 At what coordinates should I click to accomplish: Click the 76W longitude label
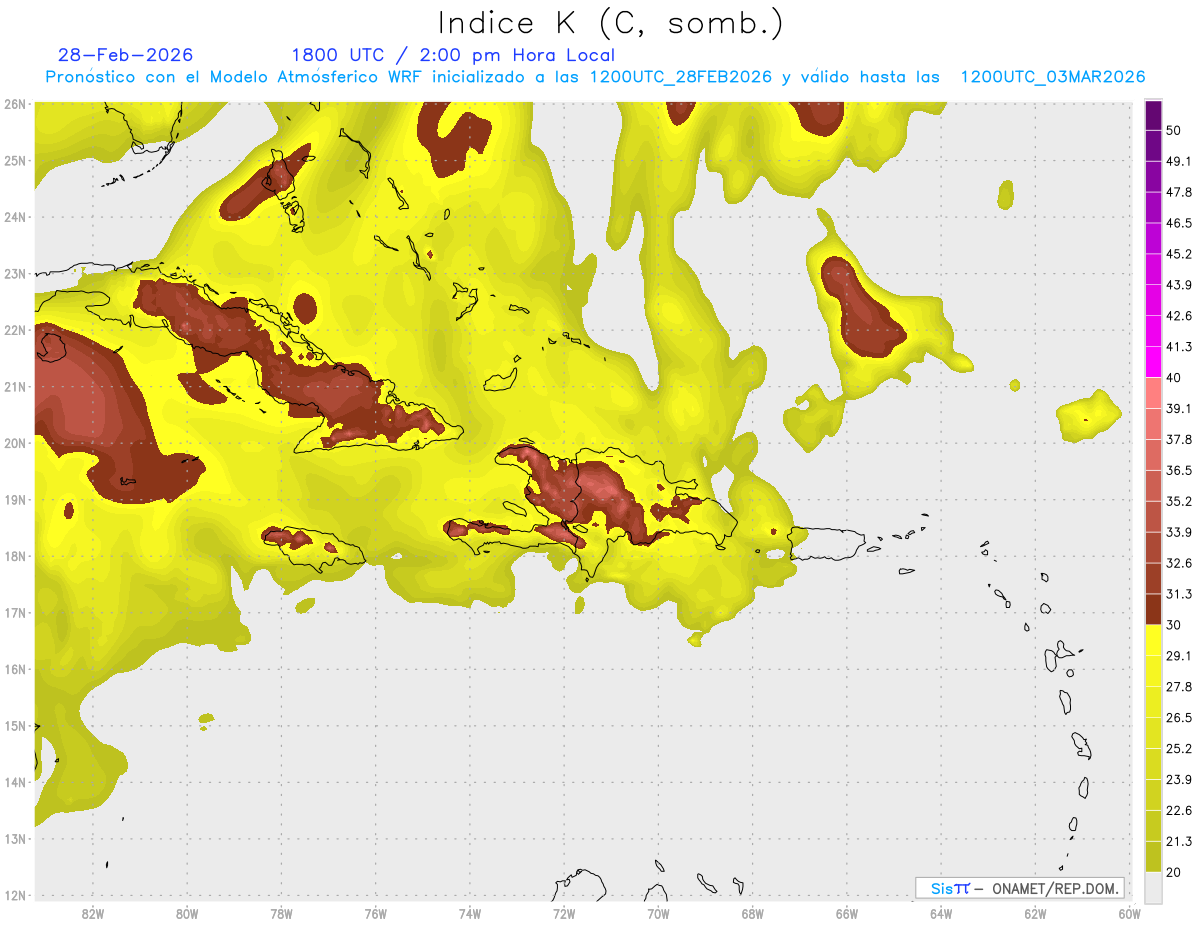click(376, 914)
